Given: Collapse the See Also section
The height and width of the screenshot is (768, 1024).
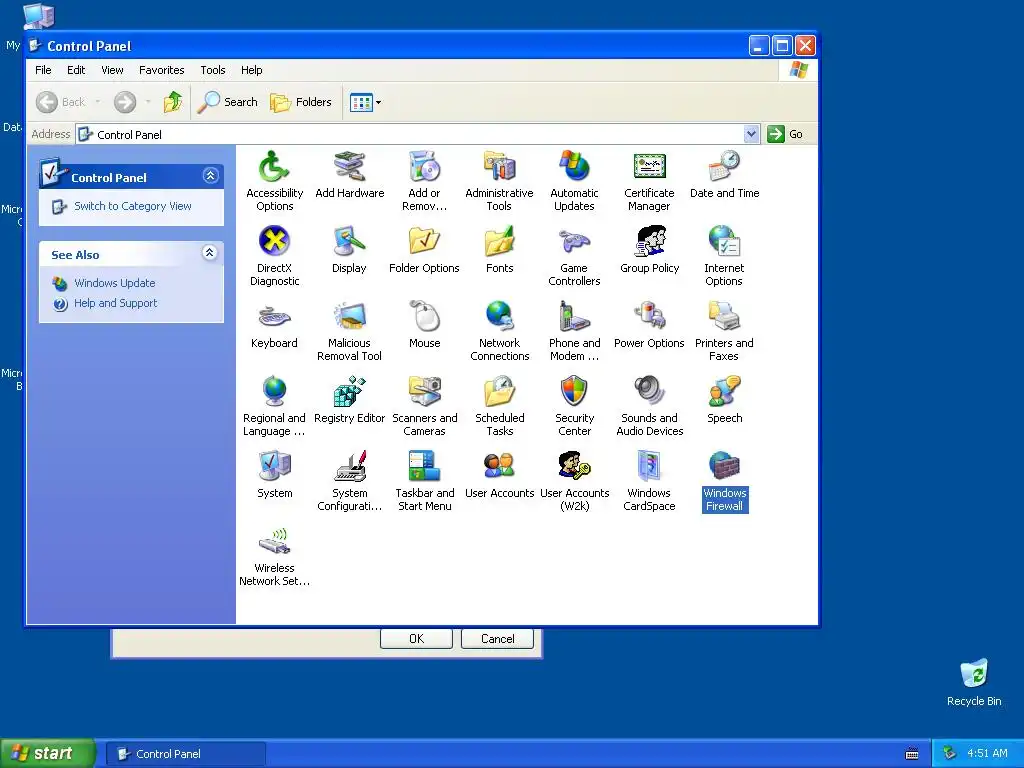Looking at the screenshot, I should point(210,253).
